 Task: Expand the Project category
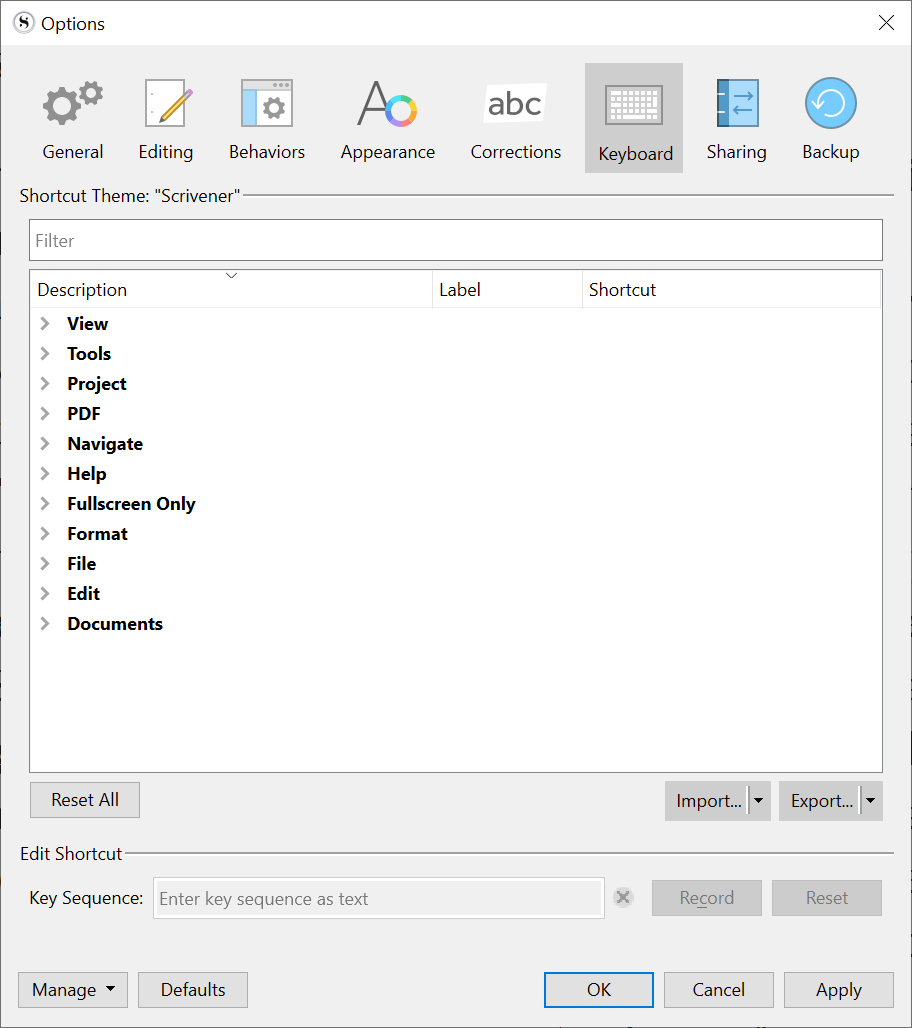click(x=45, y=384)
